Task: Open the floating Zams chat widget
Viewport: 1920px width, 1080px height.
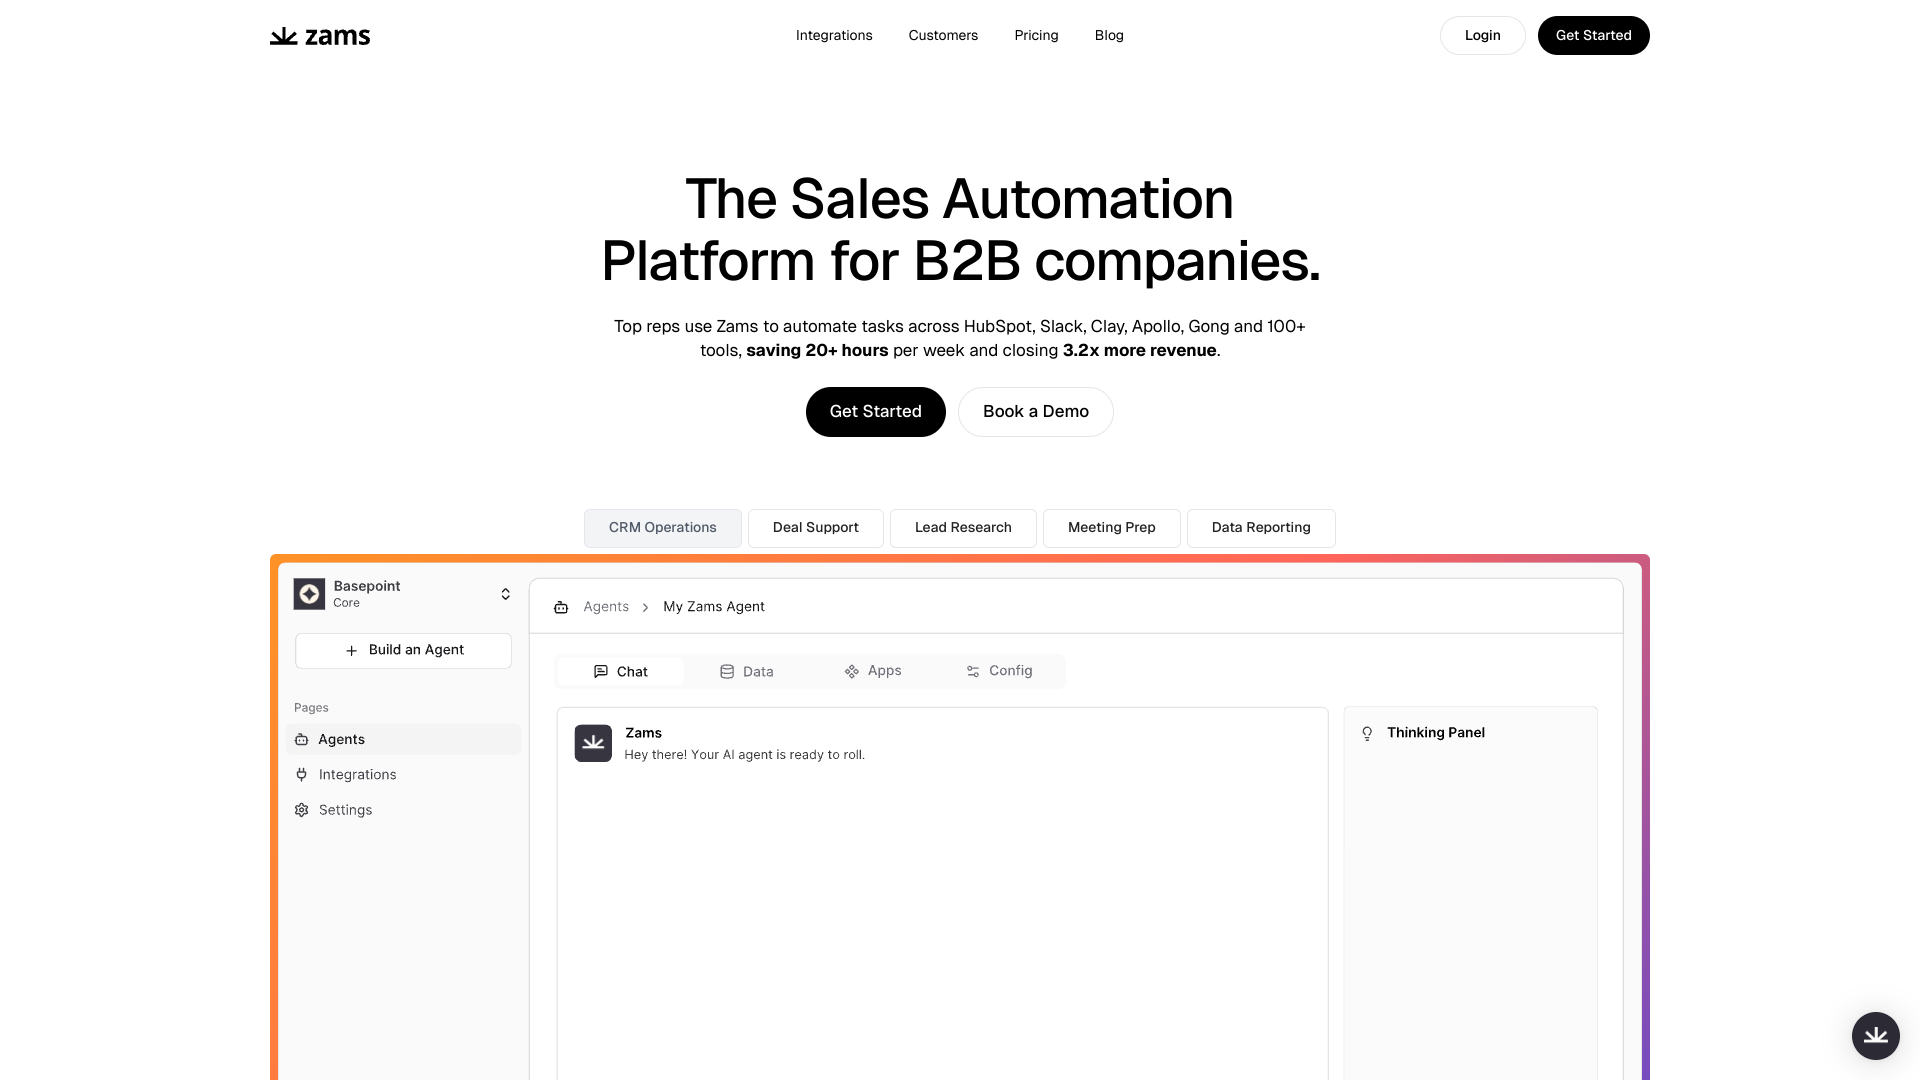Action: point(1875,1035)
